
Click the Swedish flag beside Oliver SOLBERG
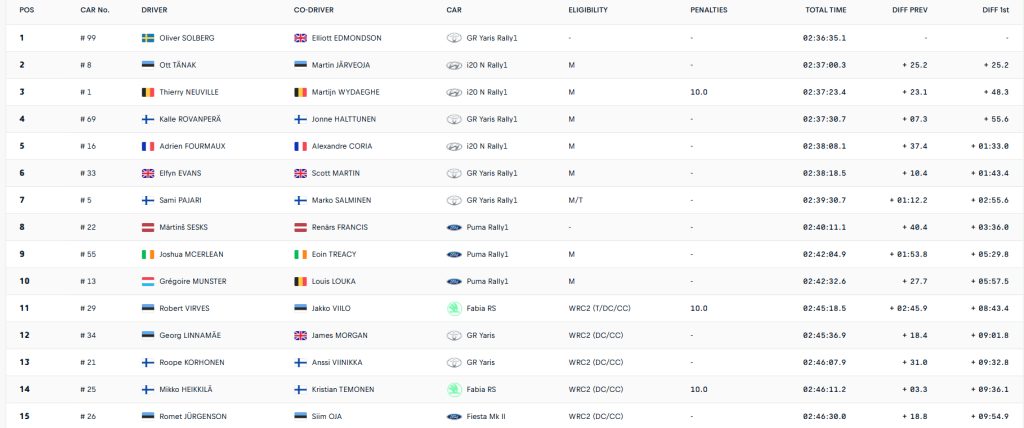148,38
